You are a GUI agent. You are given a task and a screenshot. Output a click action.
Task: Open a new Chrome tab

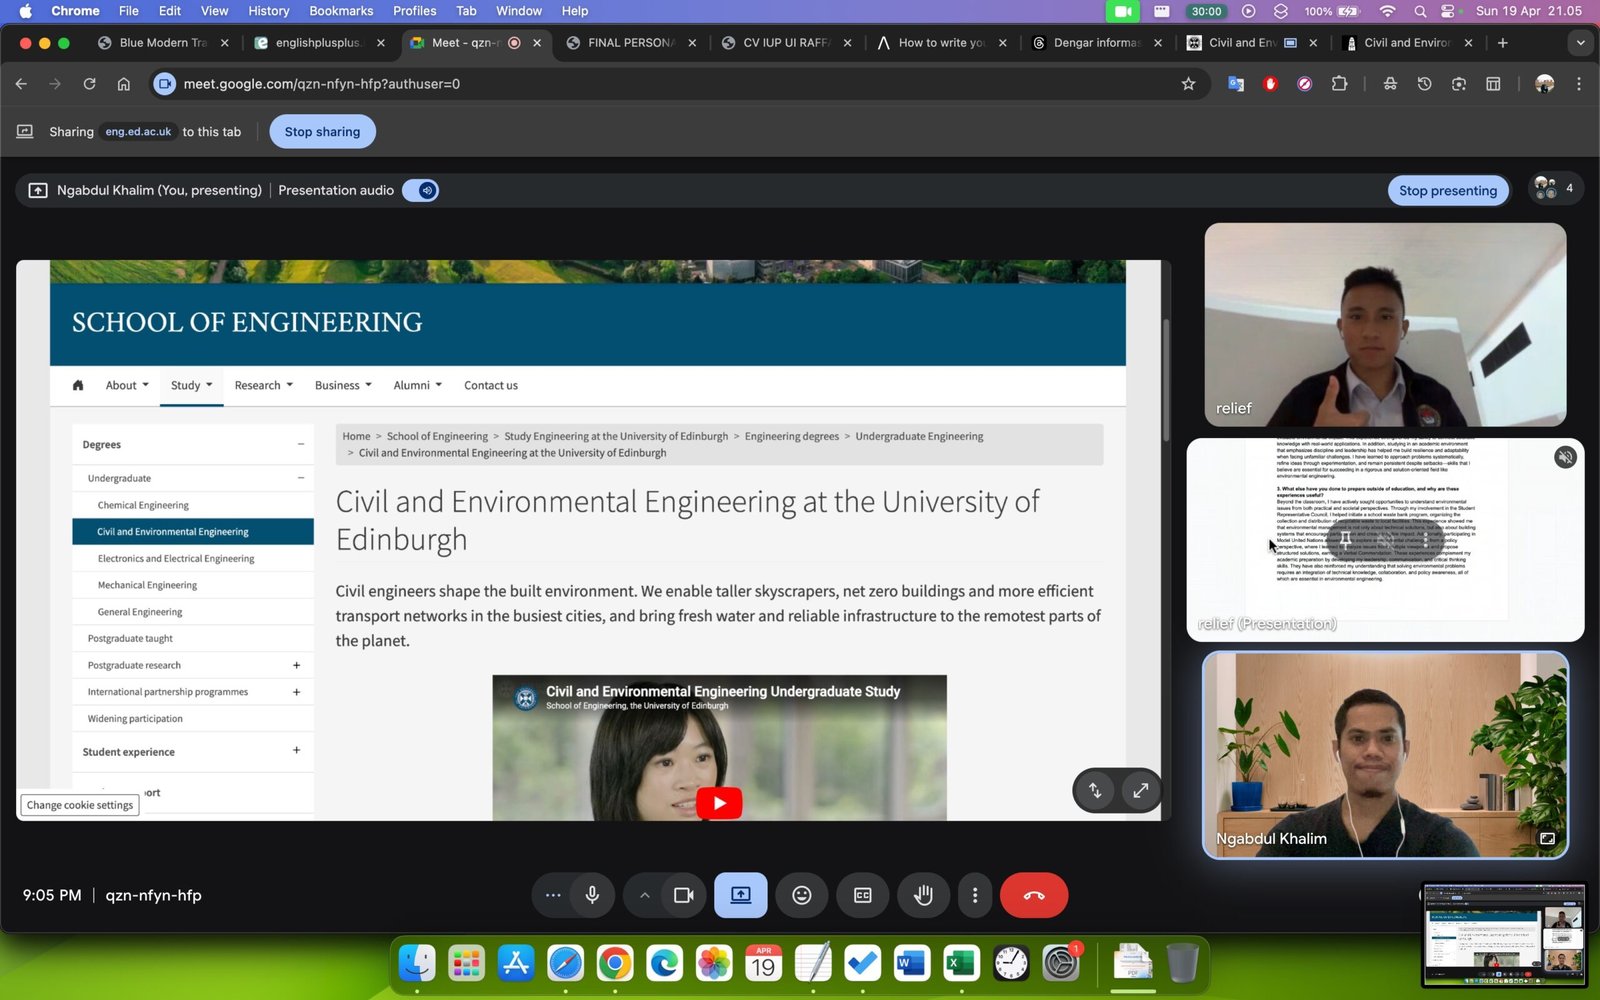(1502, 43)
